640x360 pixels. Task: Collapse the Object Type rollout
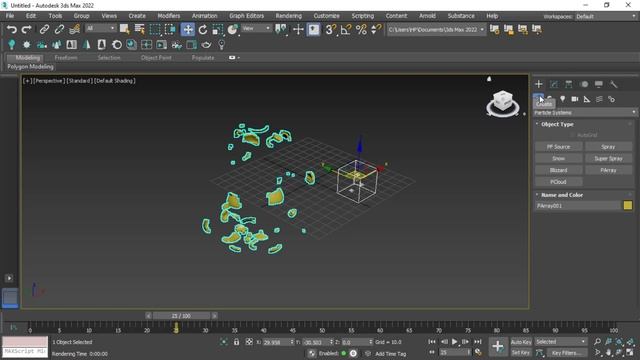coord(557,124)
